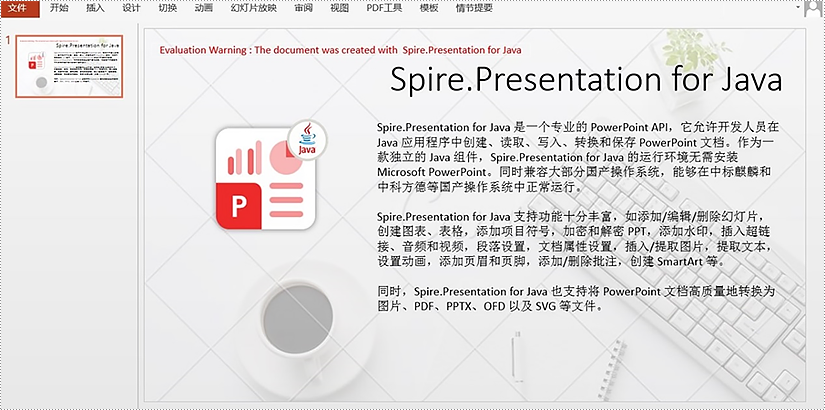The height and width of the screenshot is (410, 825).
Task: Switch to the 开始 ribbon tab
Action: [59, 8]
